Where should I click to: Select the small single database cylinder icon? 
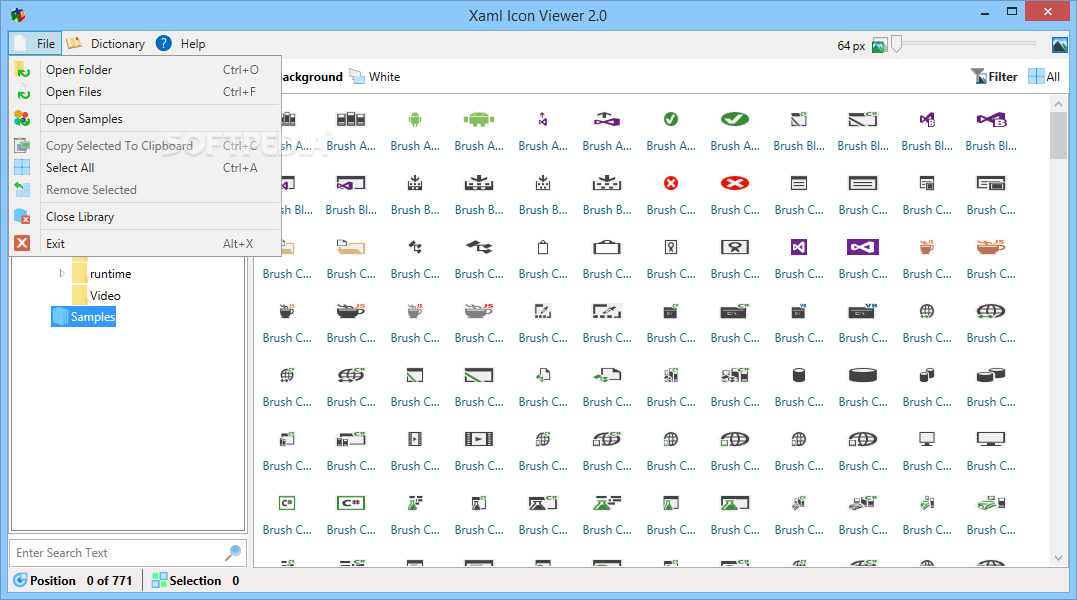[x=799, y=375]
